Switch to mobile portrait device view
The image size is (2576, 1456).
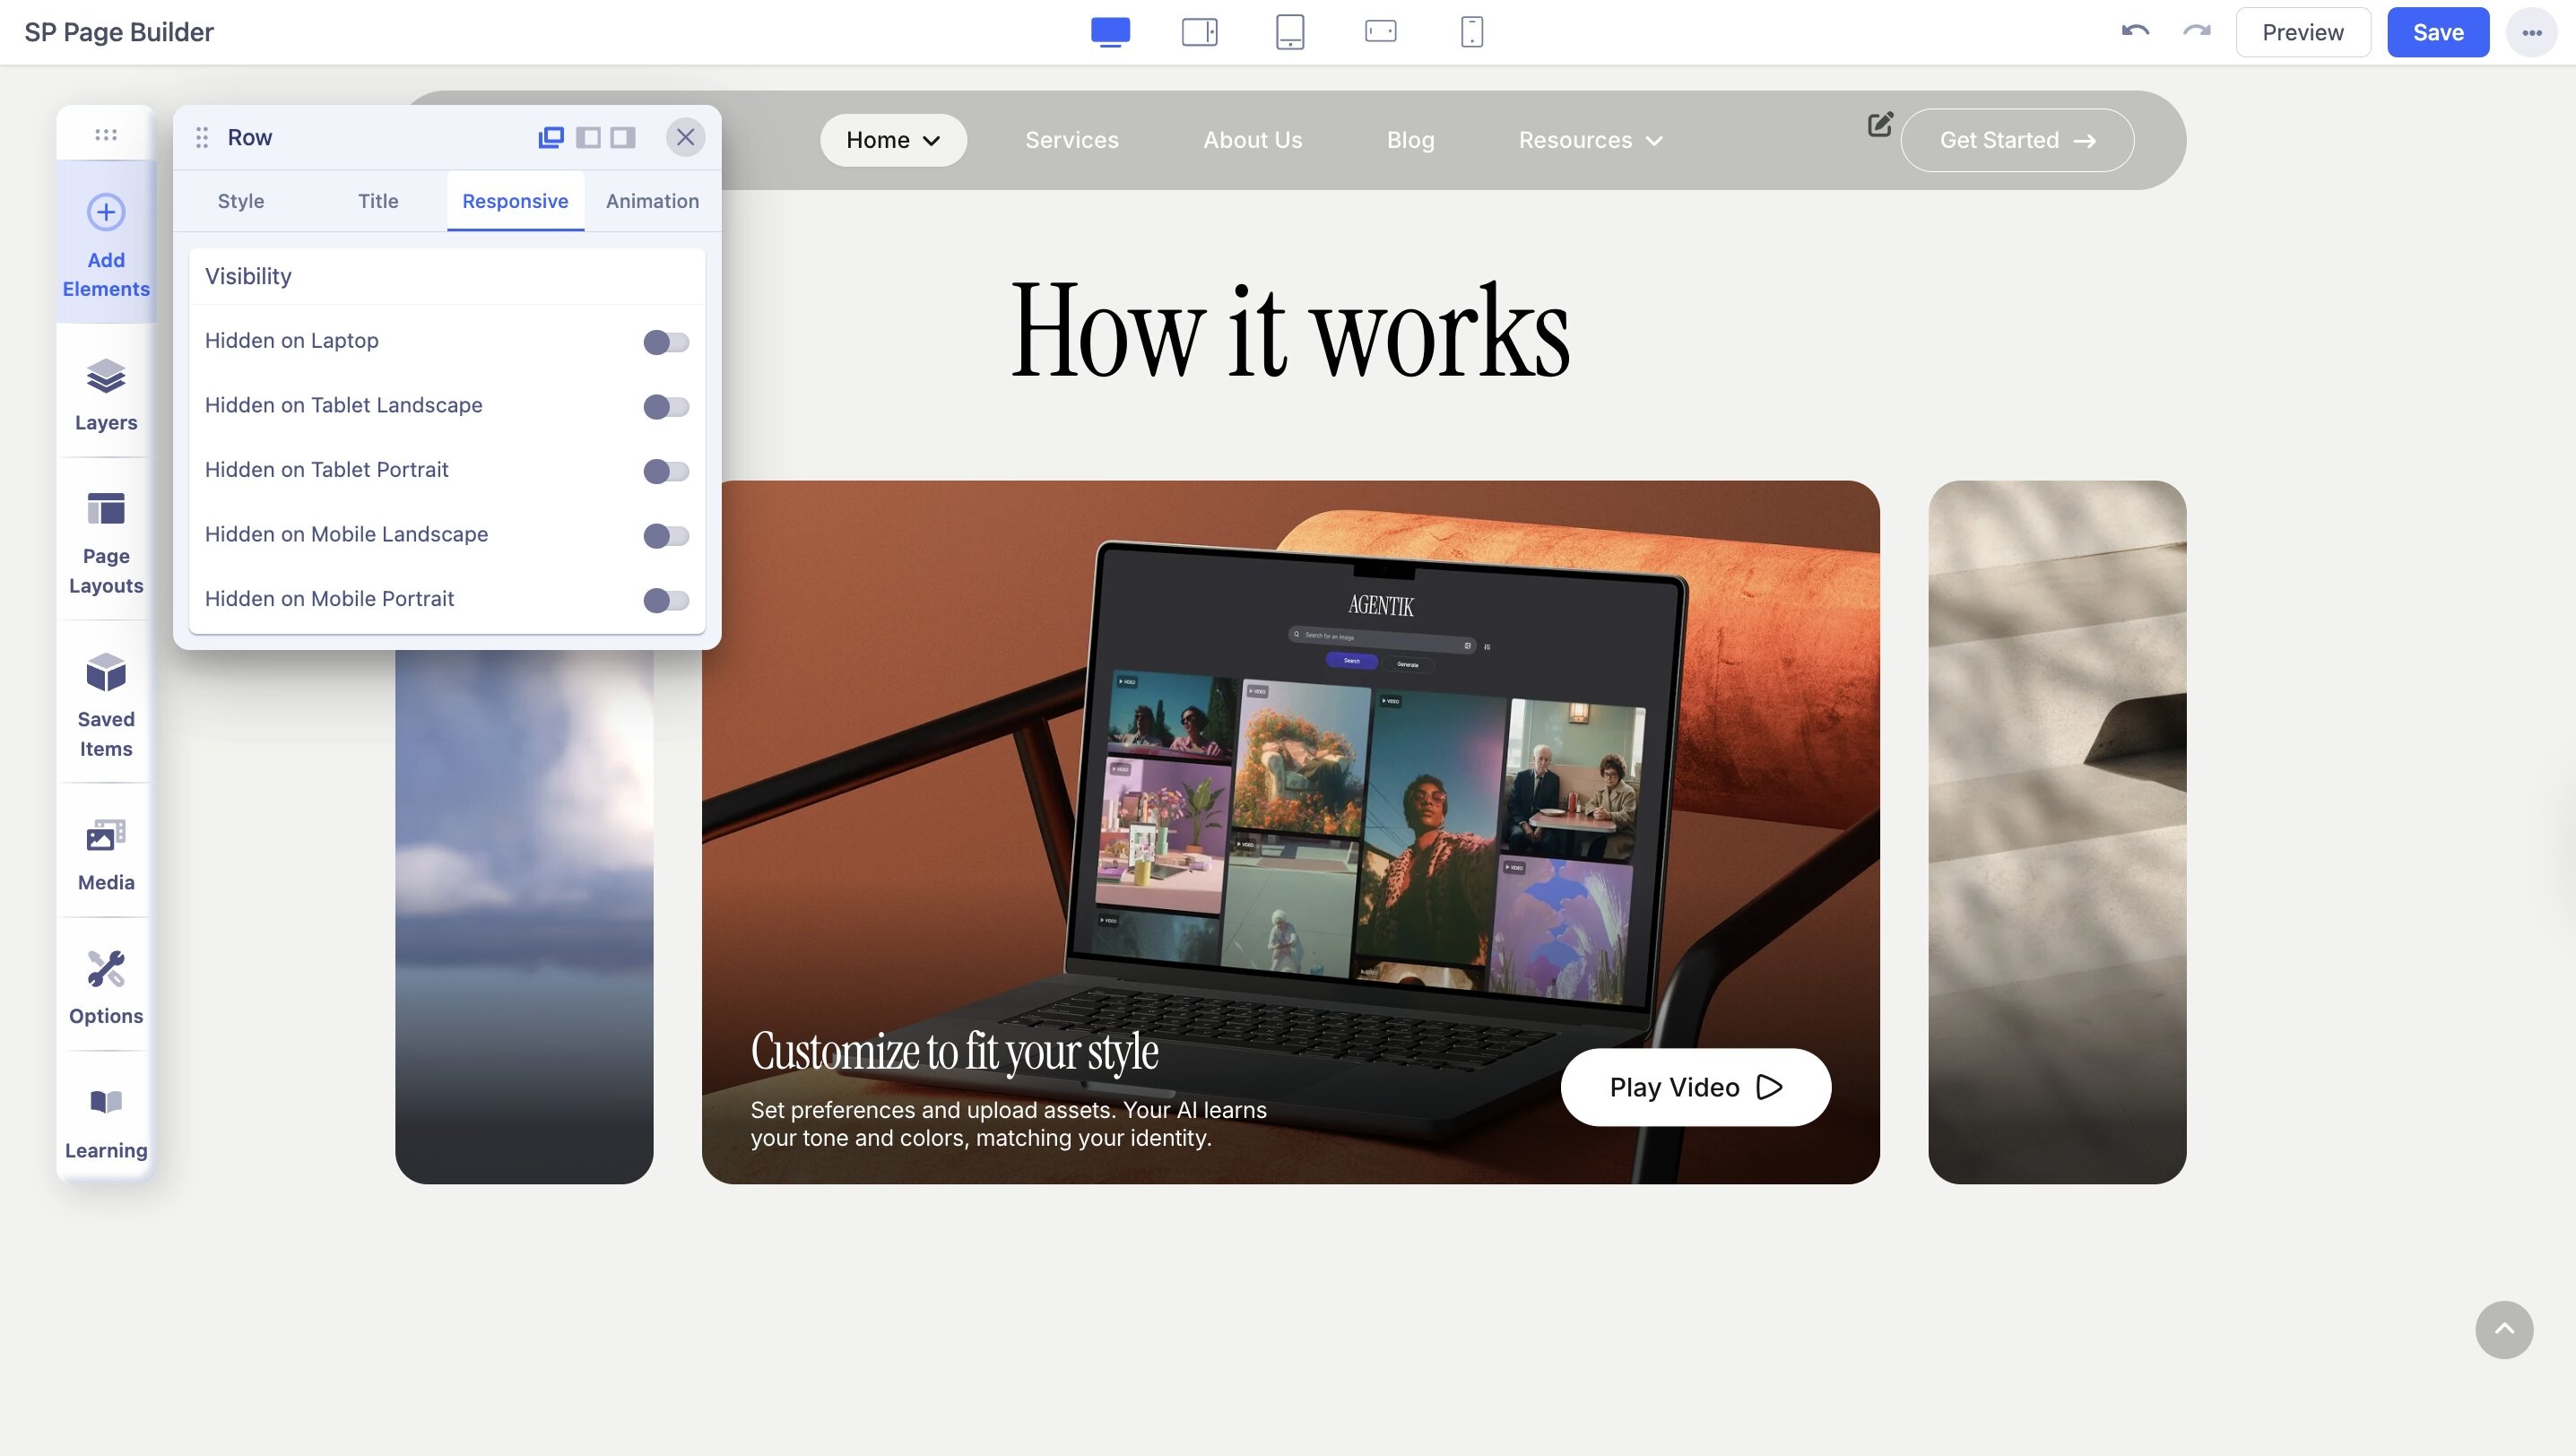tap(1471, 32)
